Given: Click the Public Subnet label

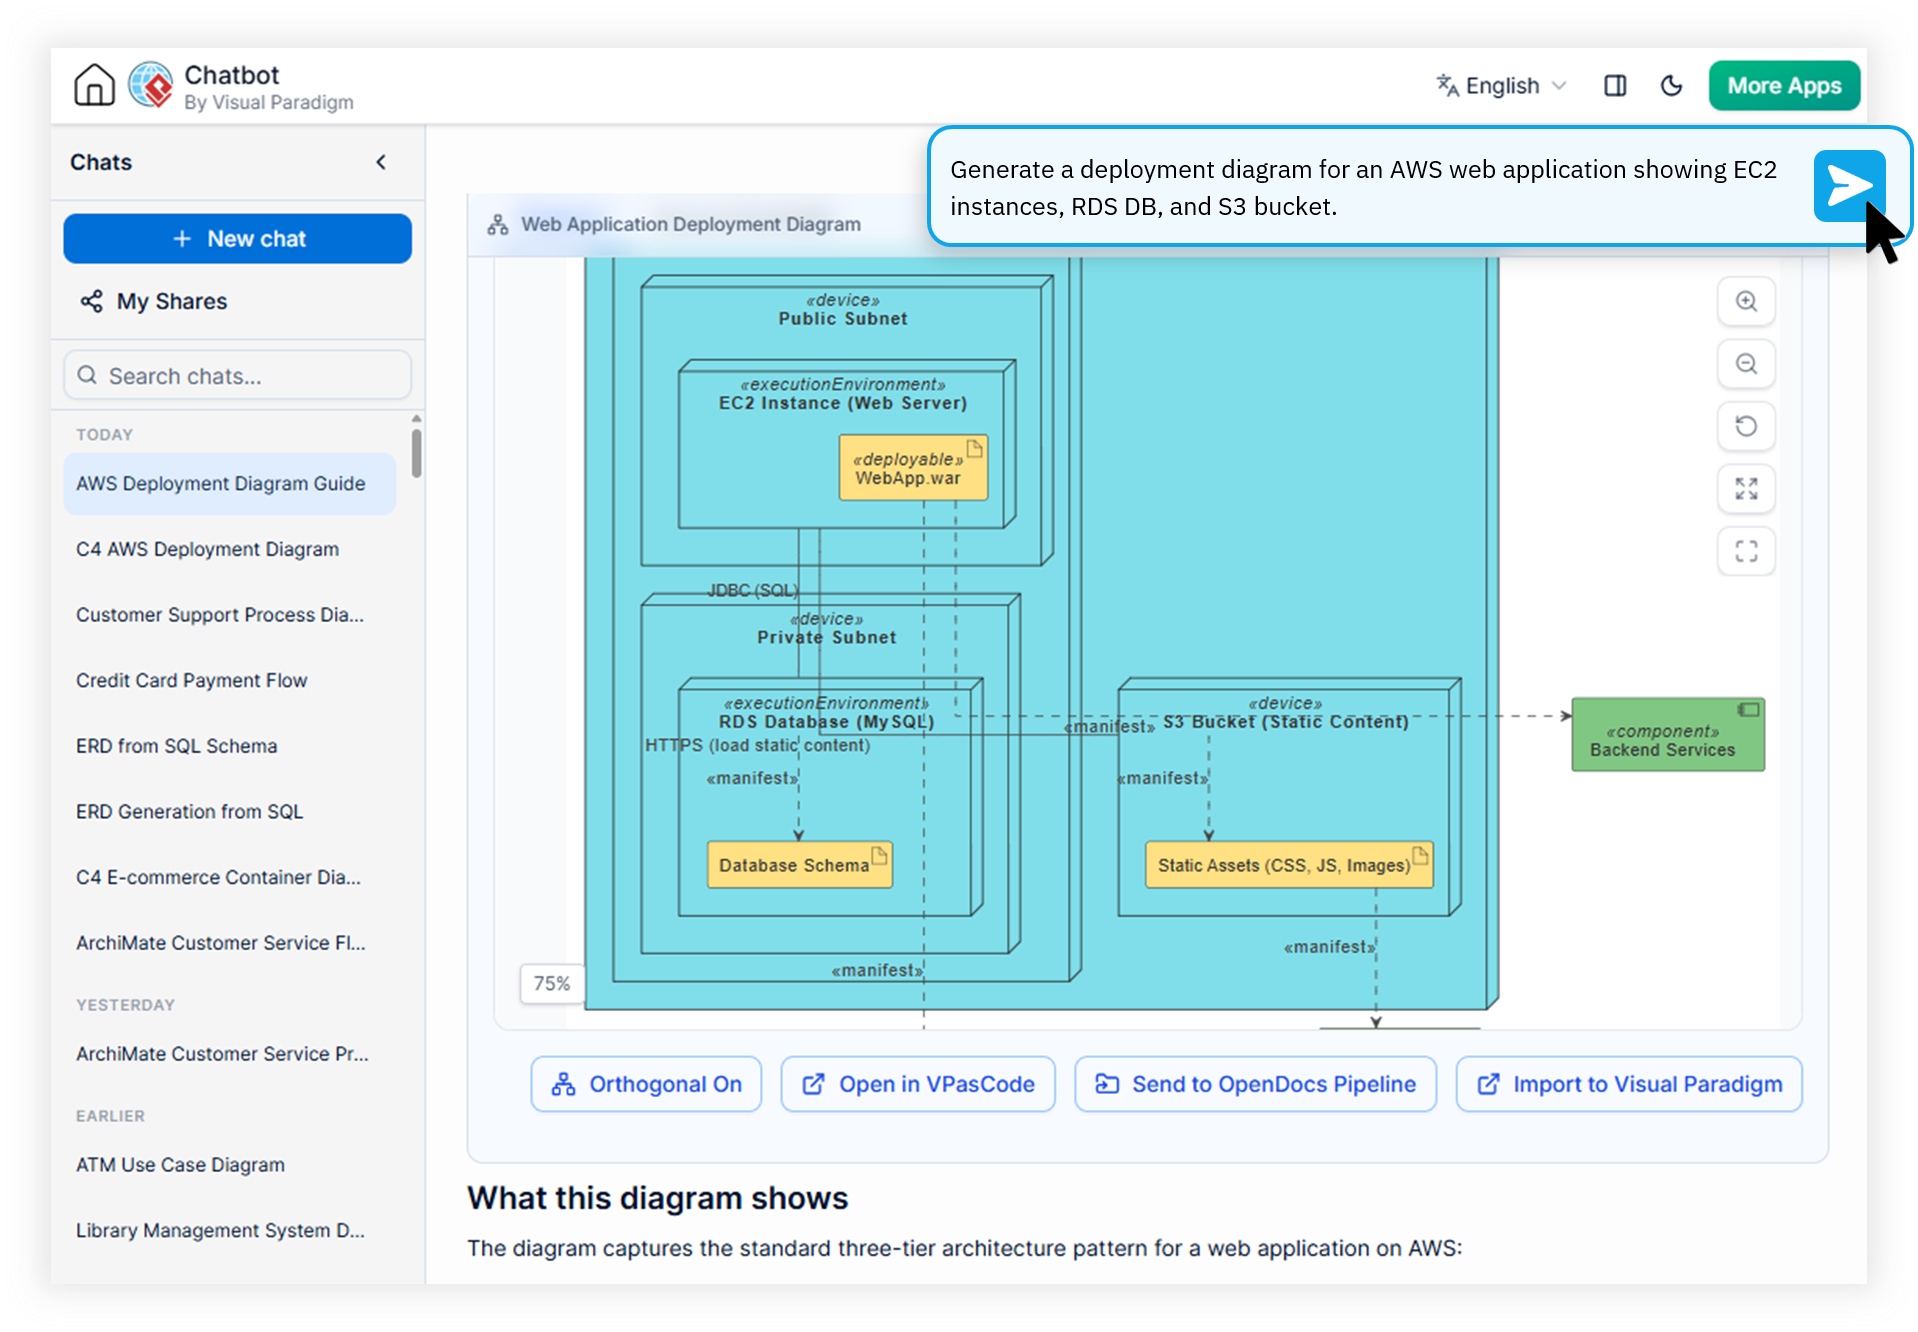Looking at the screenshot, I should (x=843, y=319).
